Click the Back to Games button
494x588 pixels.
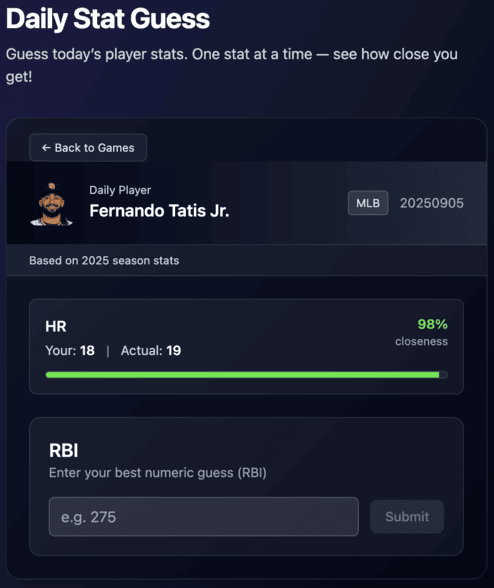(88, 148)
